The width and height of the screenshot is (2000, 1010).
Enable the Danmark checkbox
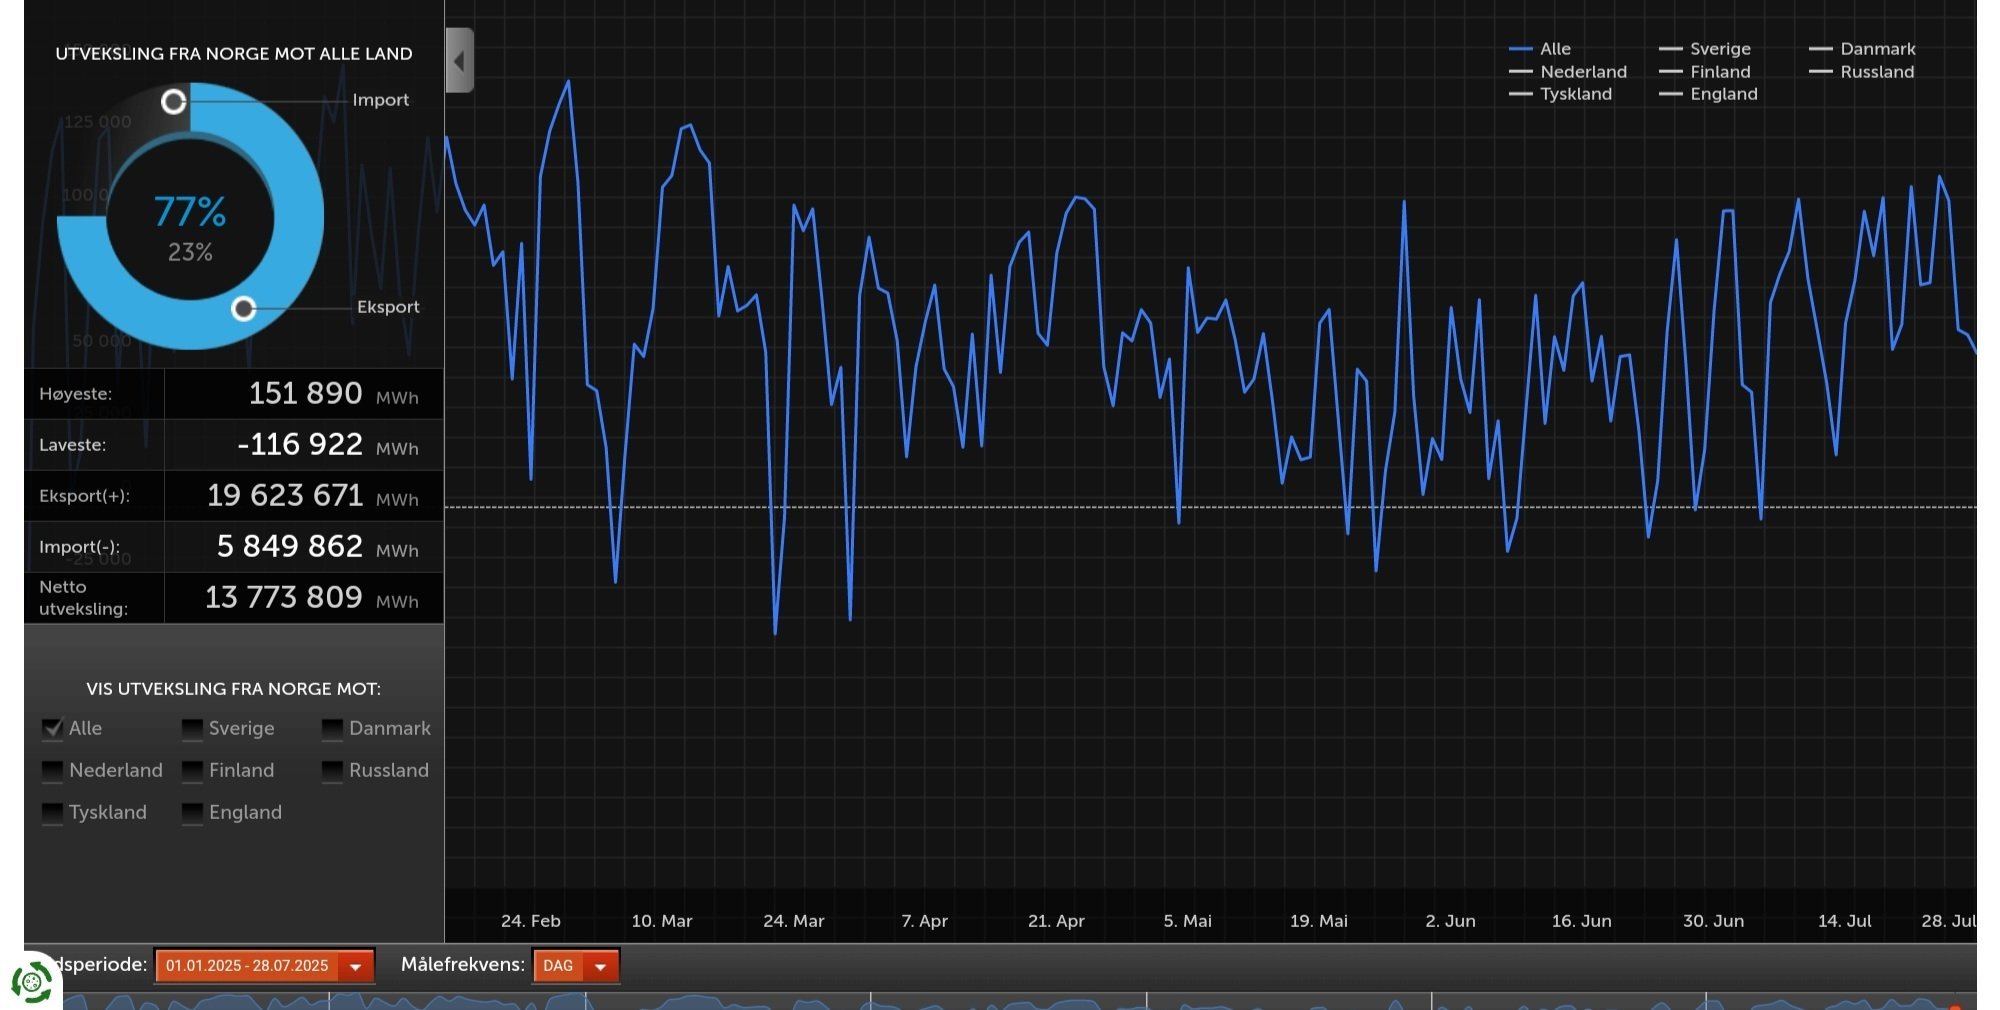(x=332, y=728)
